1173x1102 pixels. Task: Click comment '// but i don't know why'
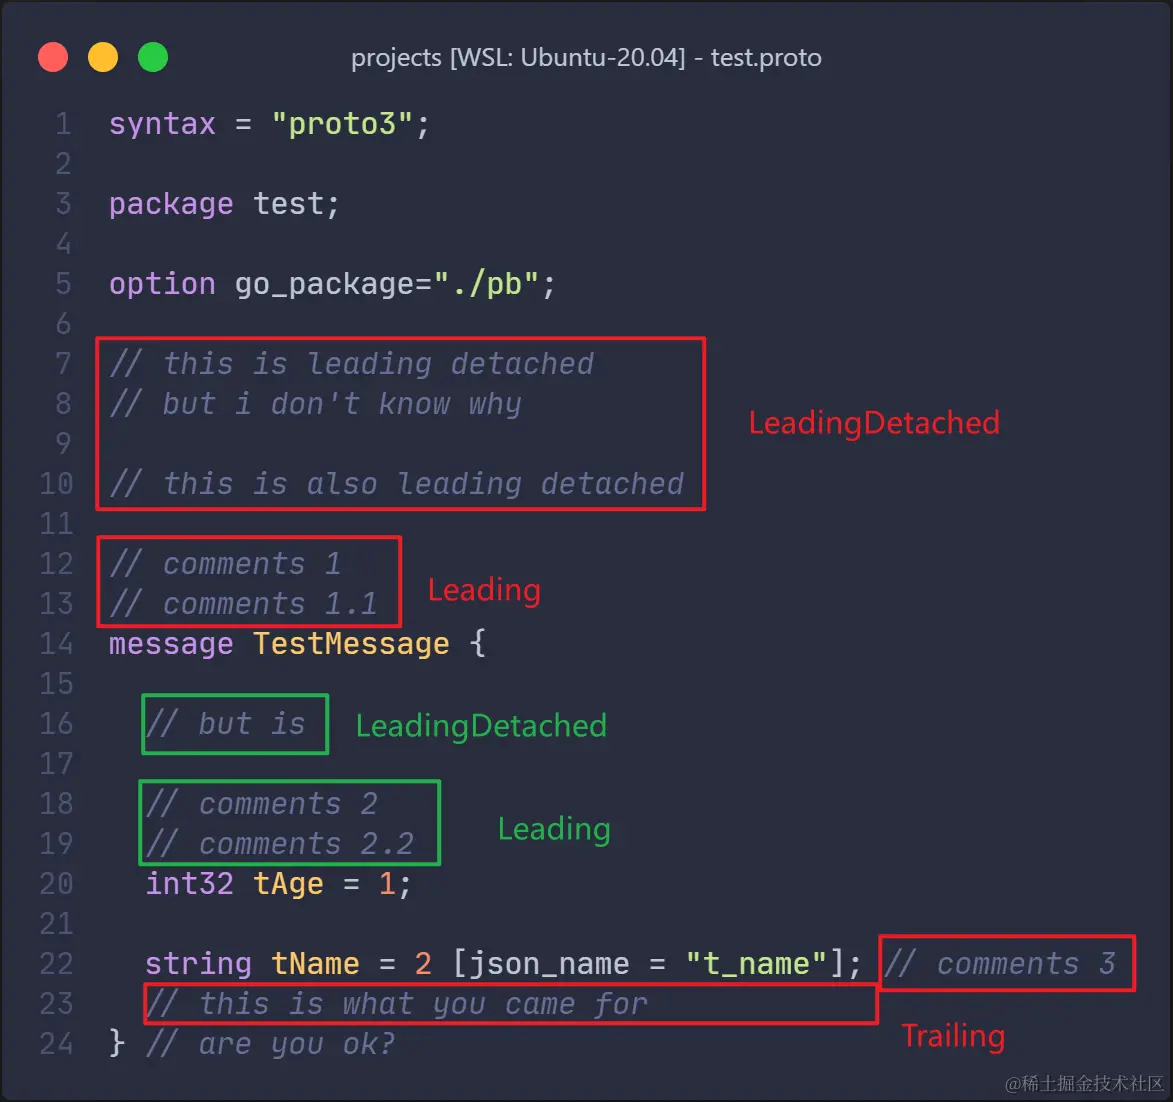point(315,404)
